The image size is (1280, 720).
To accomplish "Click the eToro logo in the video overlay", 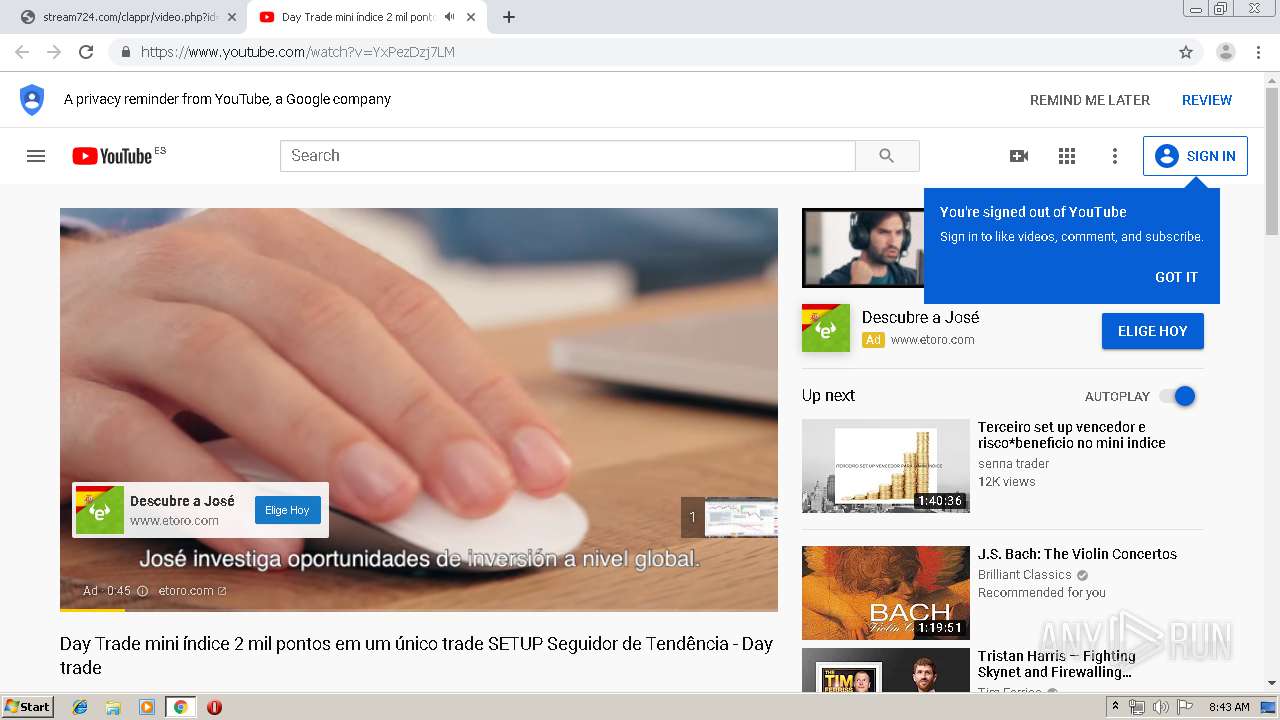I will [x=100, y=510].
